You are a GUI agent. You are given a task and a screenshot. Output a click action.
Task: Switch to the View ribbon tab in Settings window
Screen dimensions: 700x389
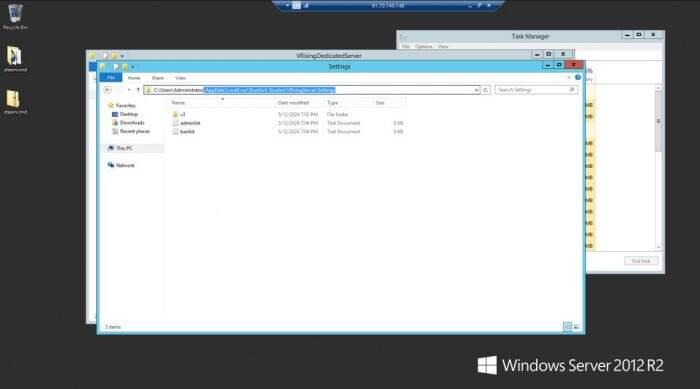click(180, 78)
